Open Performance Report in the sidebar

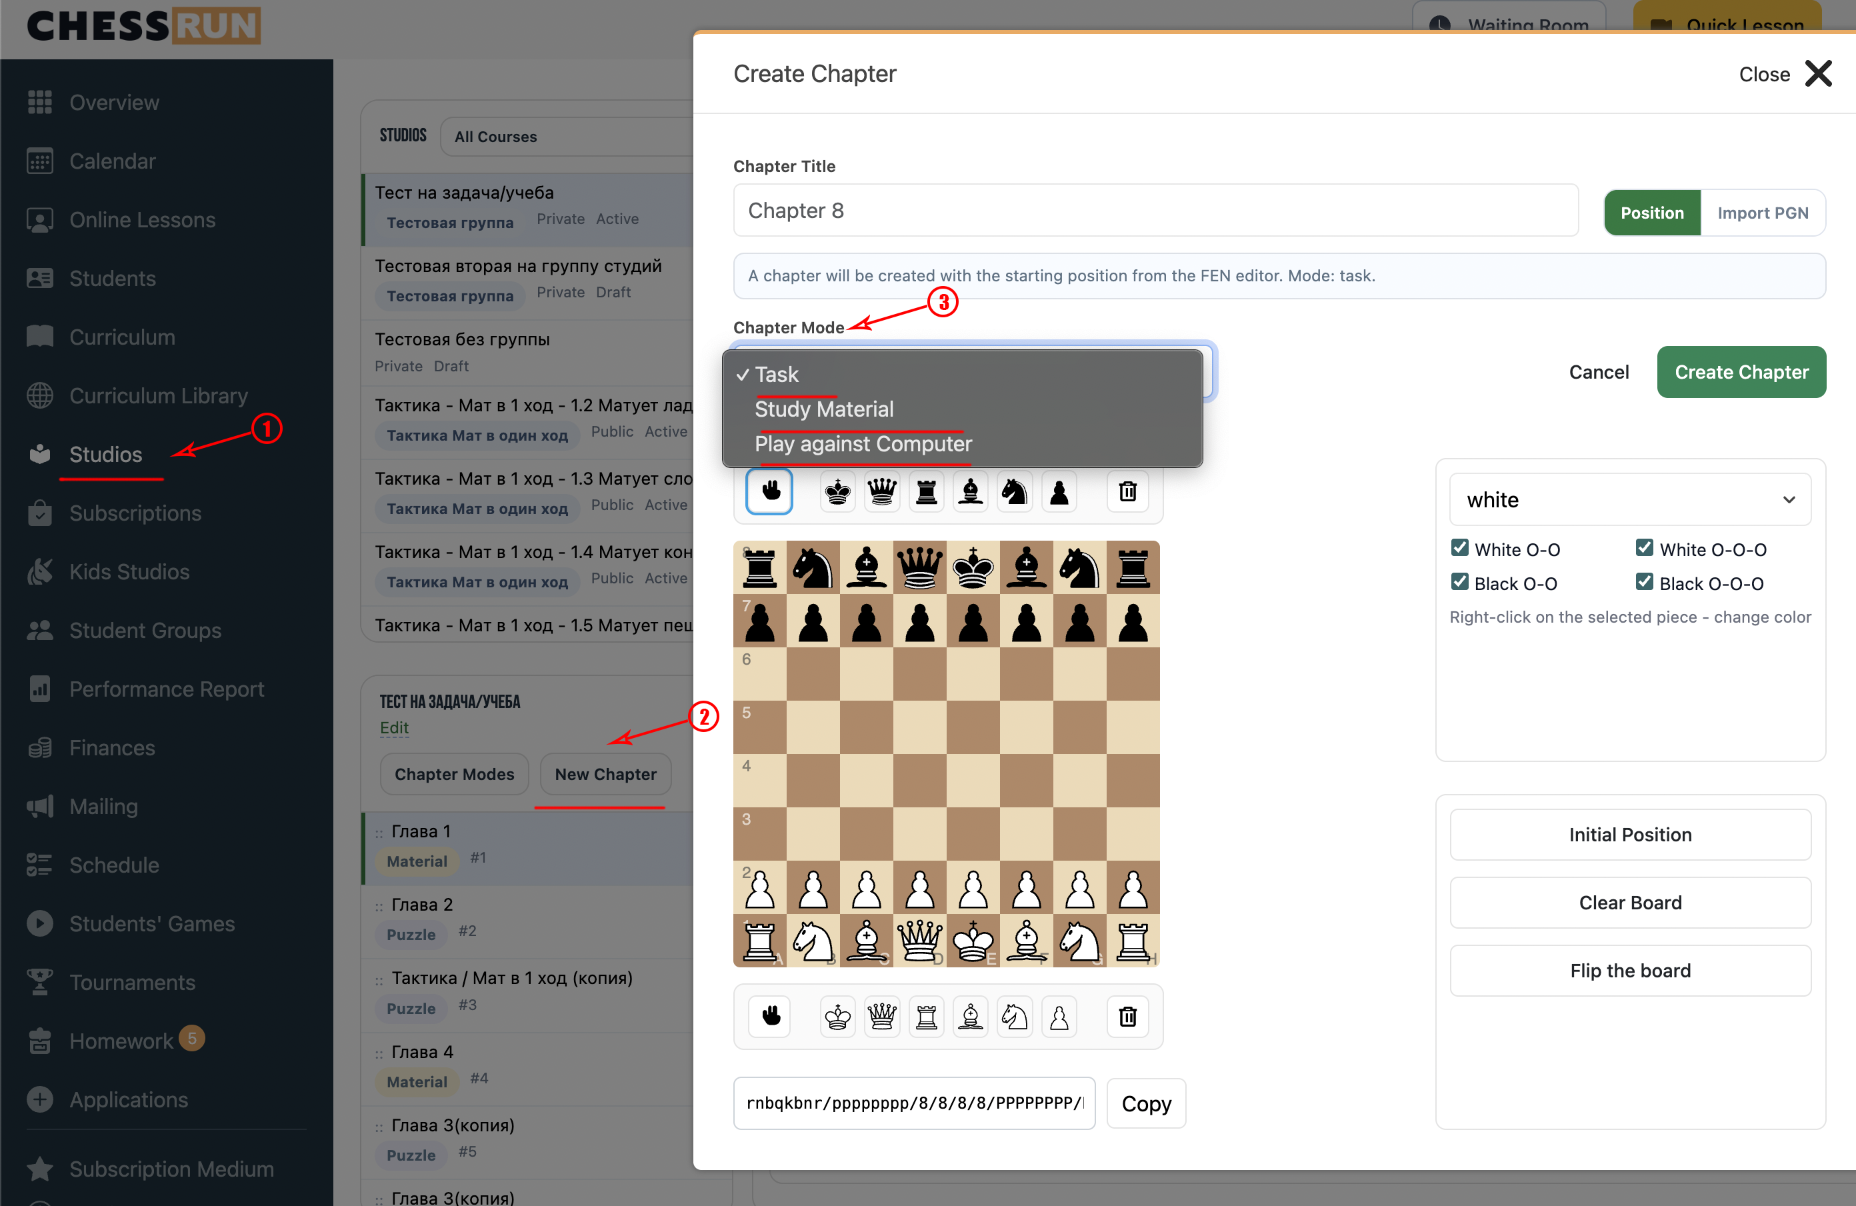166,689
